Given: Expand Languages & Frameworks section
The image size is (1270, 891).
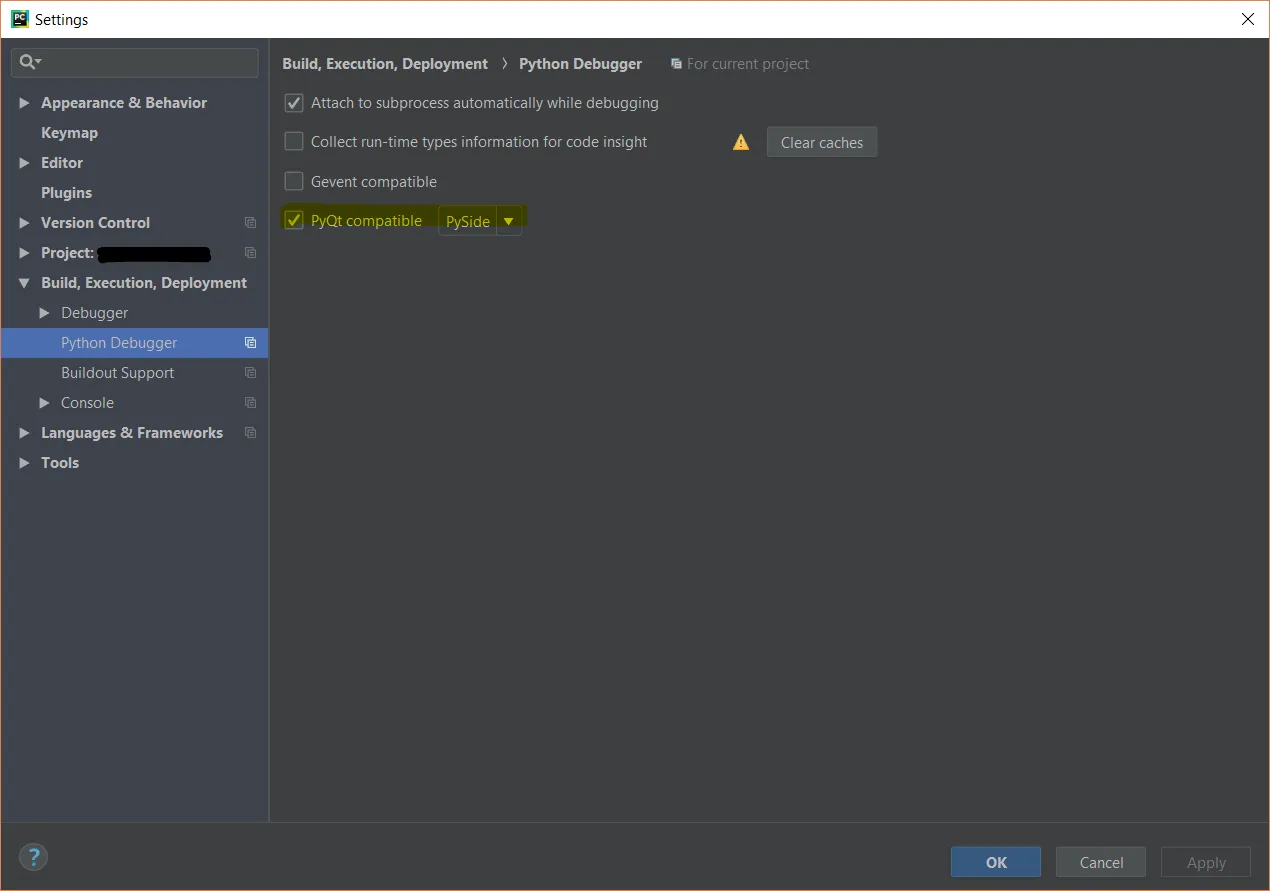Looking at the screenshot, I should (24, 433).
